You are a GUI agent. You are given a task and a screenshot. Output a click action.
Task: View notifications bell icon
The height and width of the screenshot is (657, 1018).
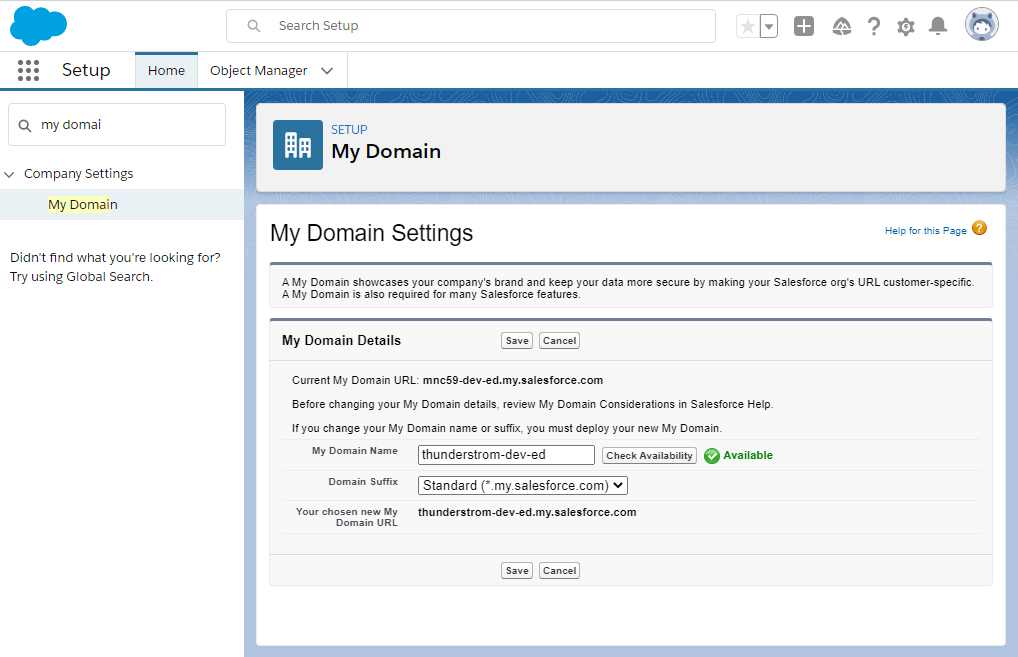pyautogui.click(x=937, y=27)
